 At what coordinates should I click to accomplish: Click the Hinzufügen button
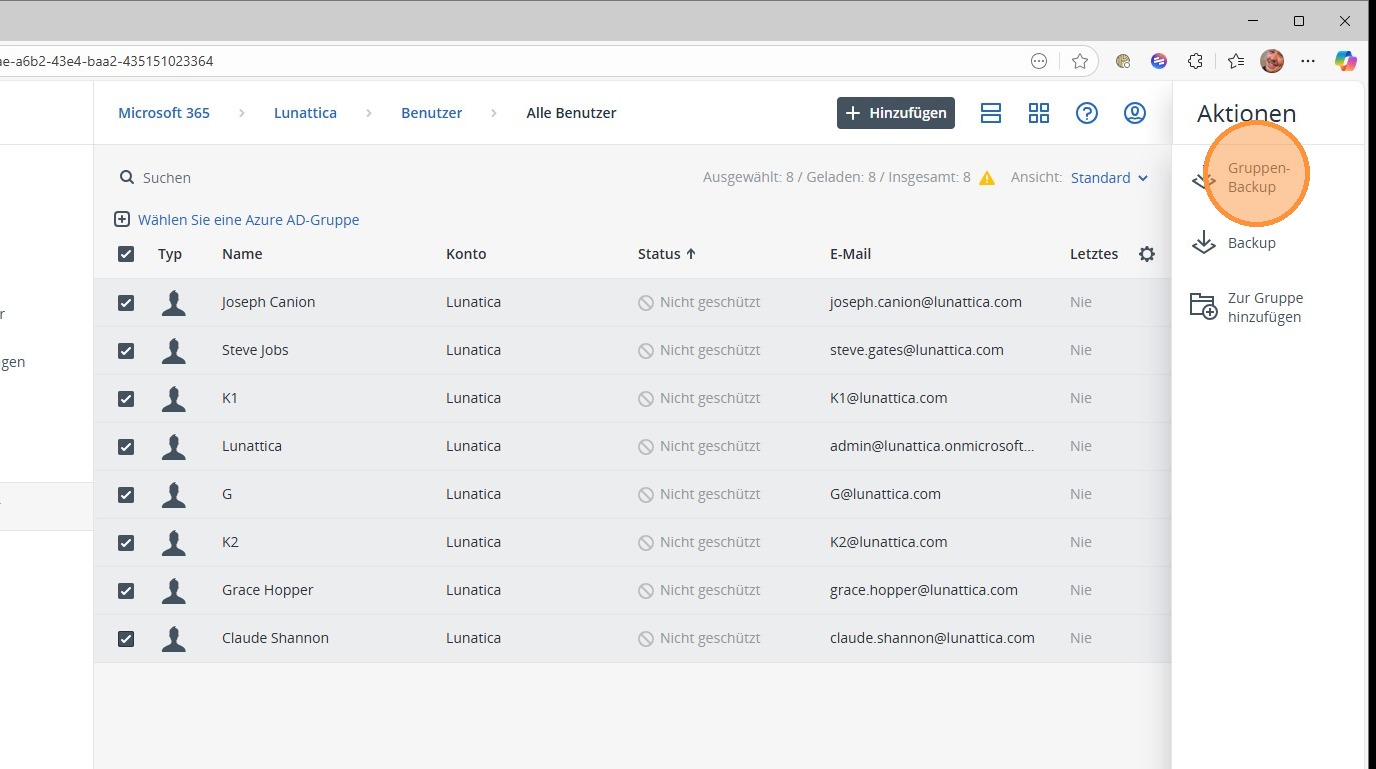(x=896, y=113)
